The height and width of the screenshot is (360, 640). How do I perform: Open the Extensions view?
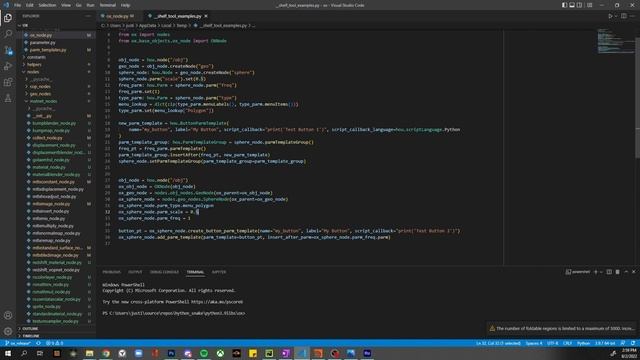pos(8,82)
